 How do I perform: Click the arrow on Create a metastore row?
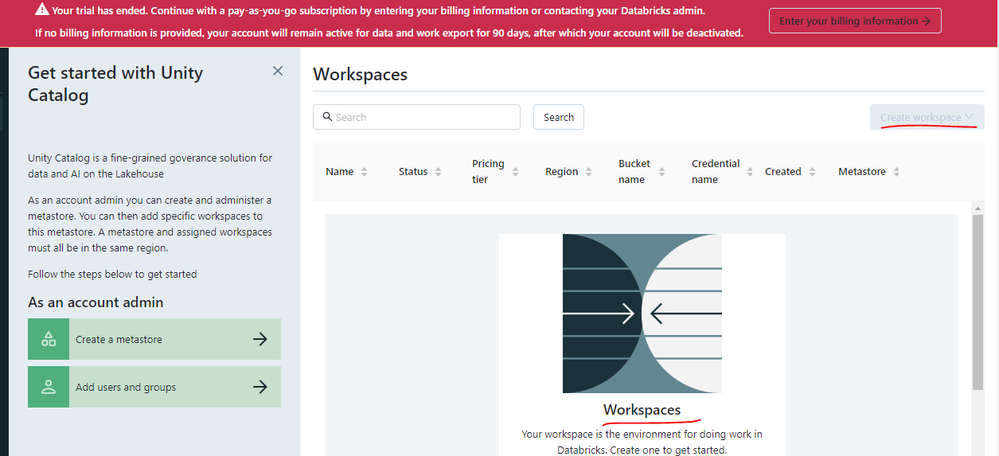[x=259, y=339]
